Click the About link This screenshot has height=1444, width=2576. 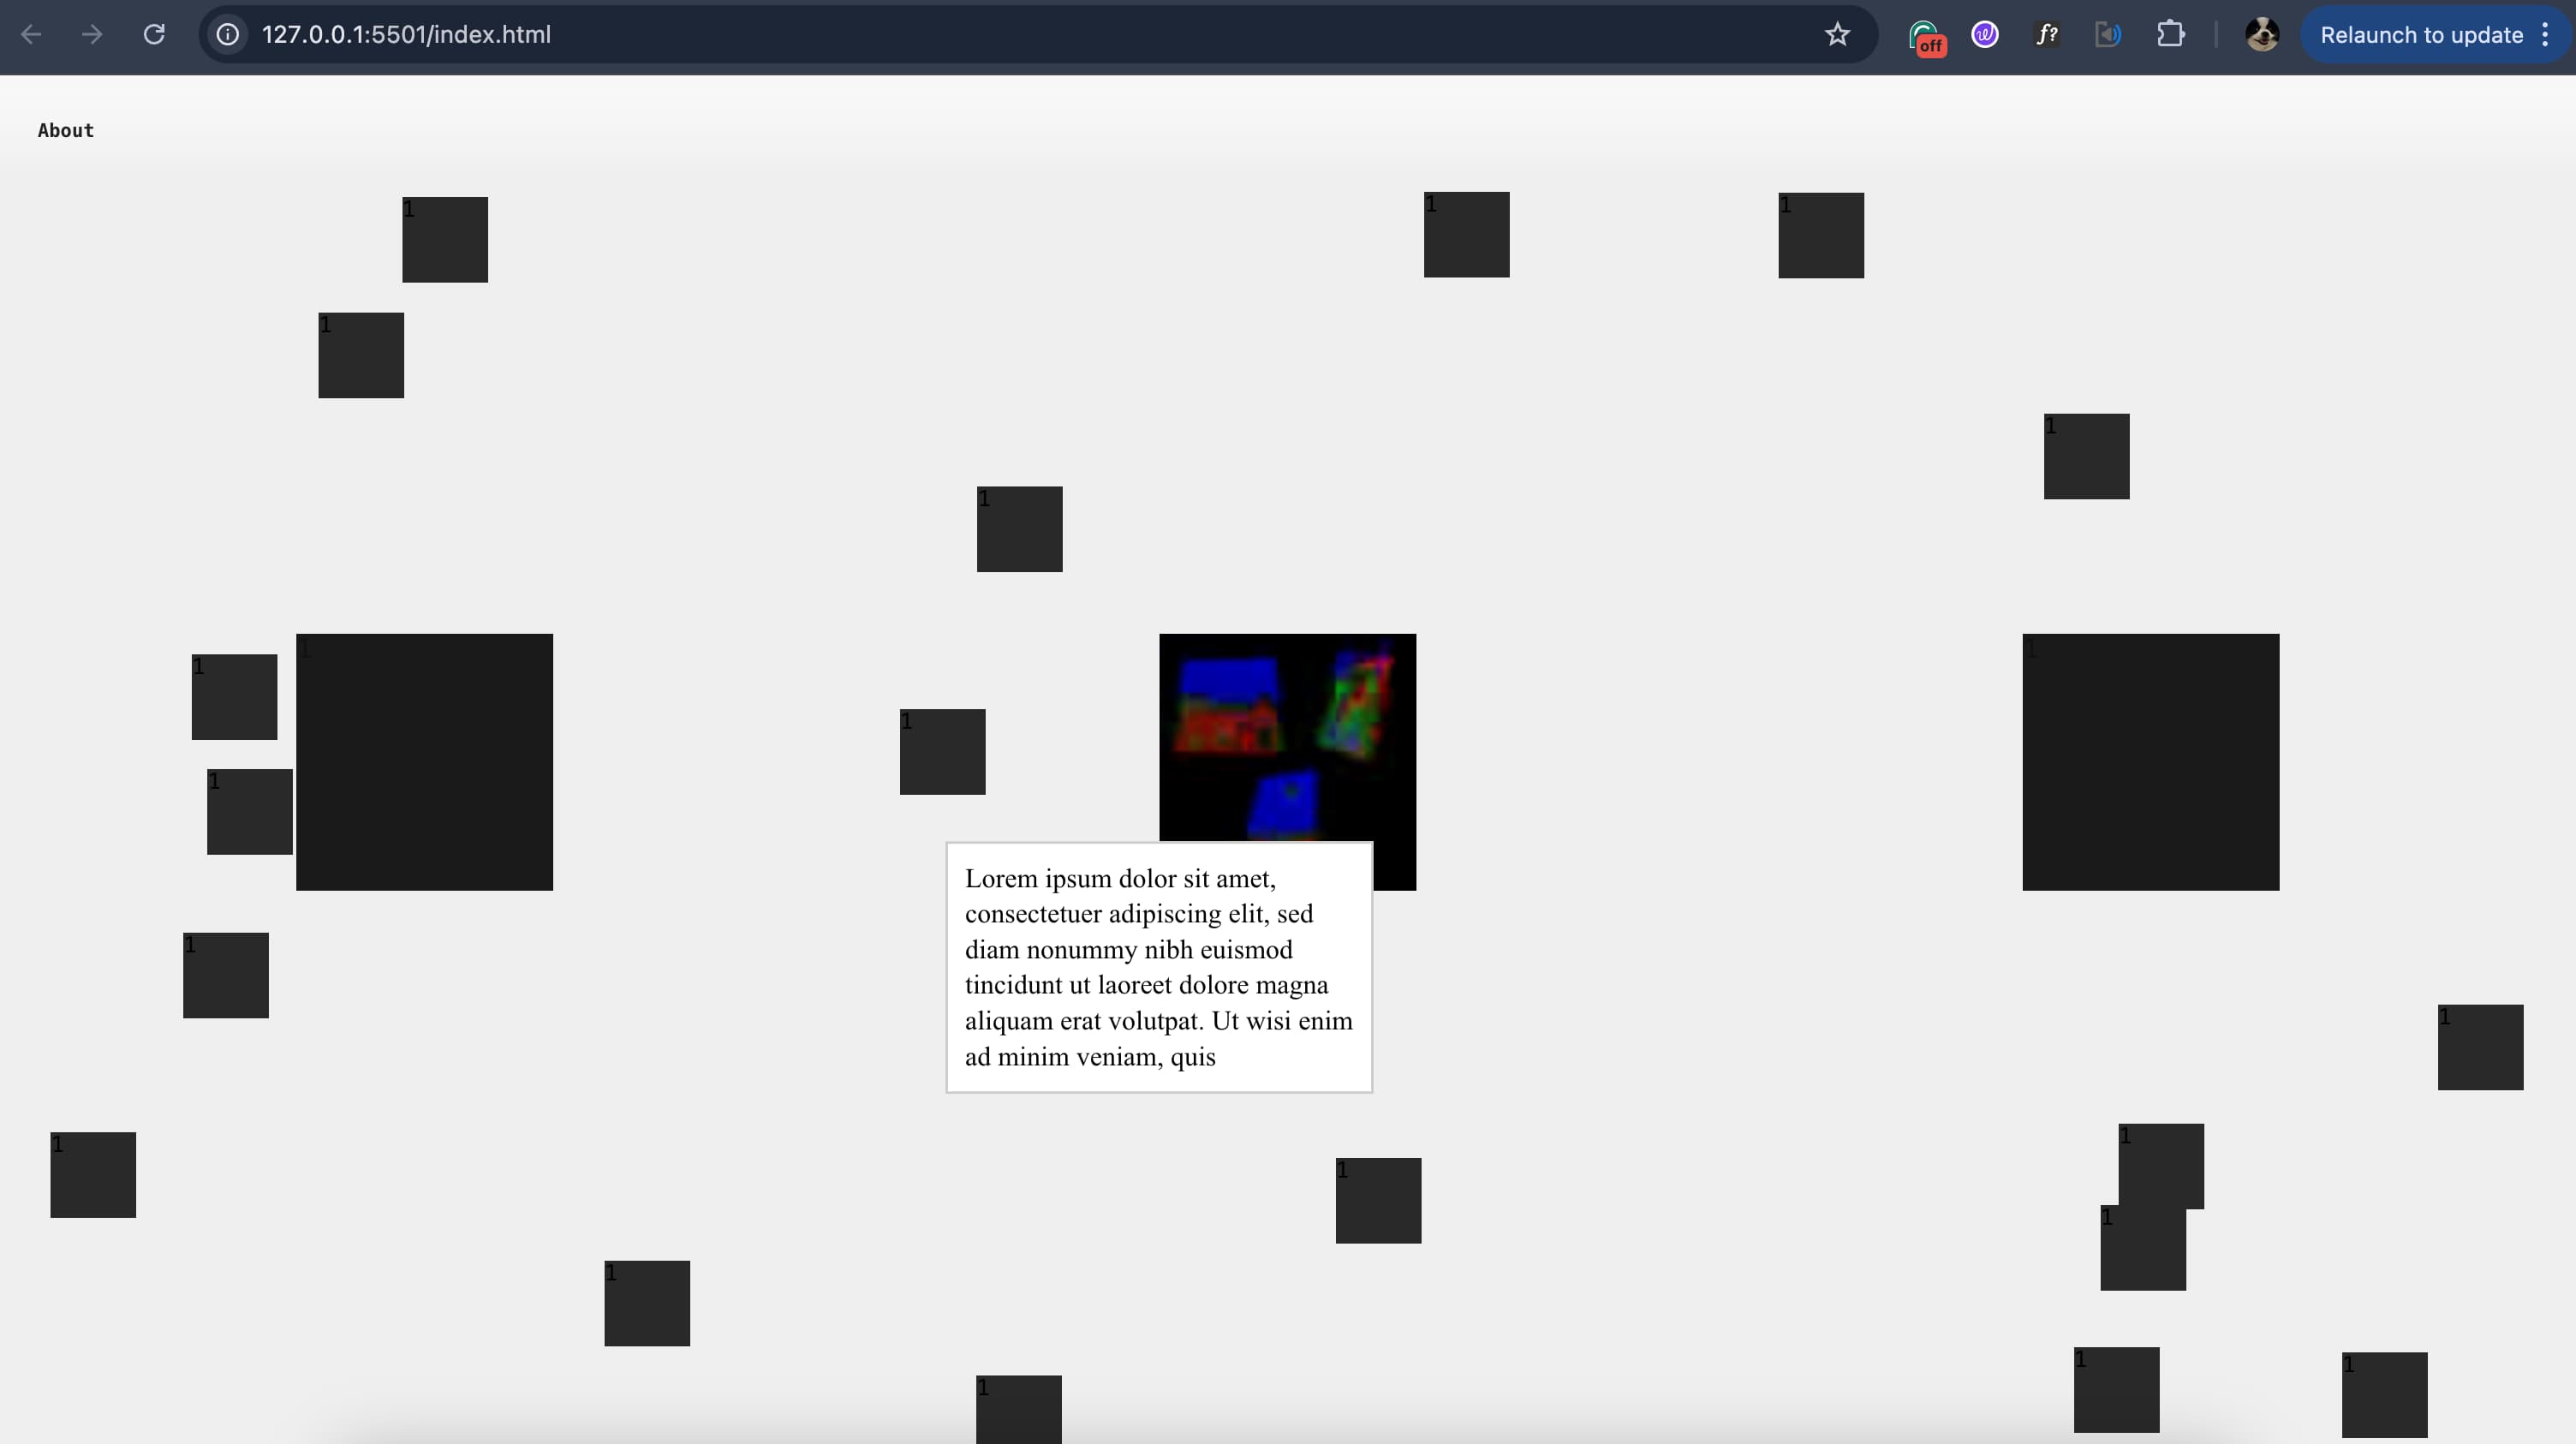click(x=66, y=131)
